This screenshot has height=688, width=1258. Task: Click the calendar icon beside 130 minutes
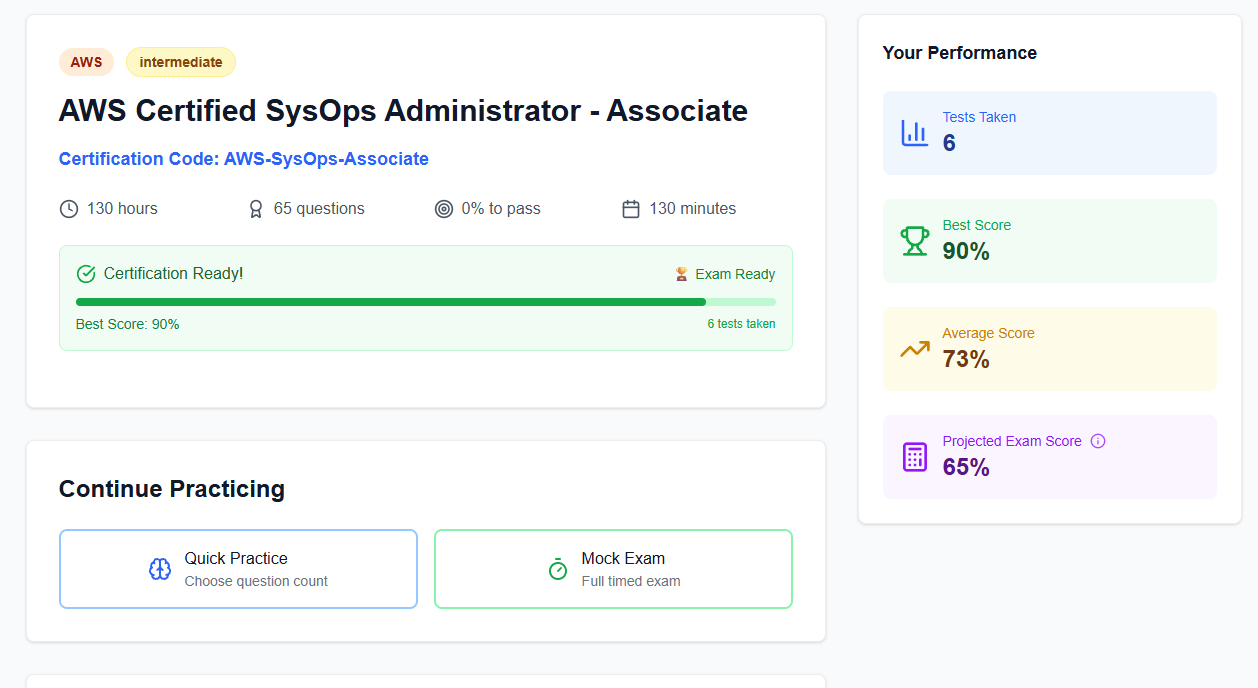coord(631,209)
